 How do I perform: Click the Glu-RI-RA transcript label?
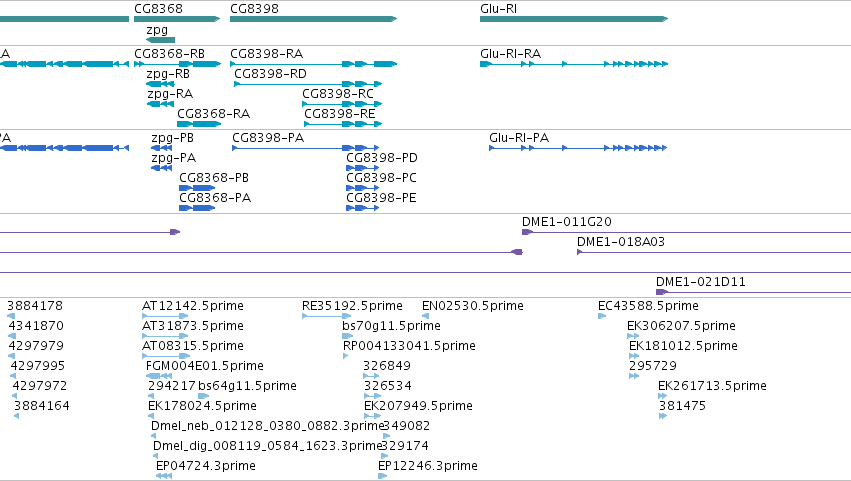pyautogui.click(x=511, y=54)
